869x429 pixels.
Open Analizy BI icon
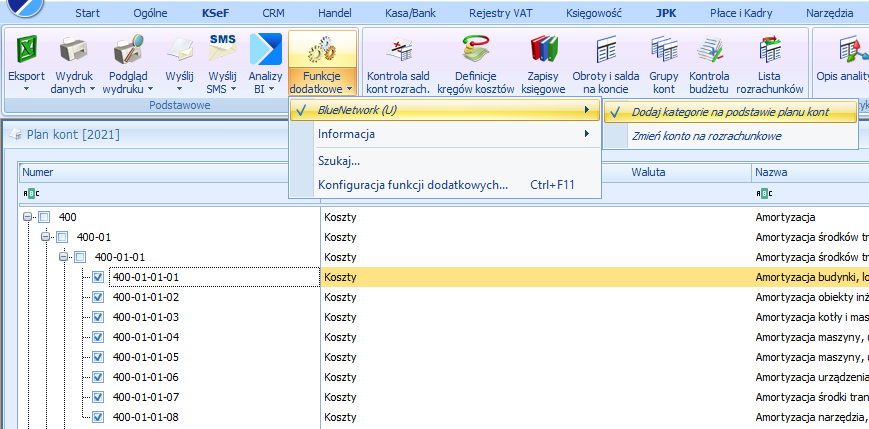(x=266, y=49)
